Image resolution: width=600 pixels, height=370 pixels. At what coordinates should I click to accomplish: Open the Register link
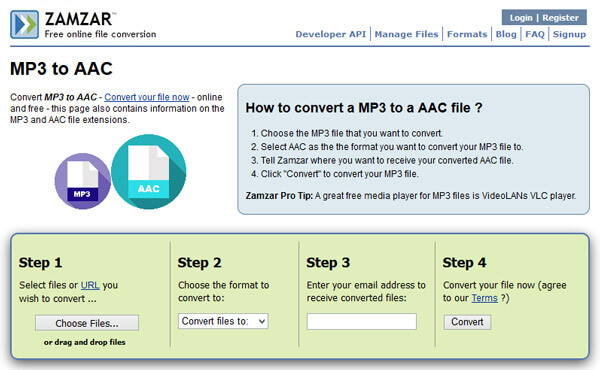560,18
